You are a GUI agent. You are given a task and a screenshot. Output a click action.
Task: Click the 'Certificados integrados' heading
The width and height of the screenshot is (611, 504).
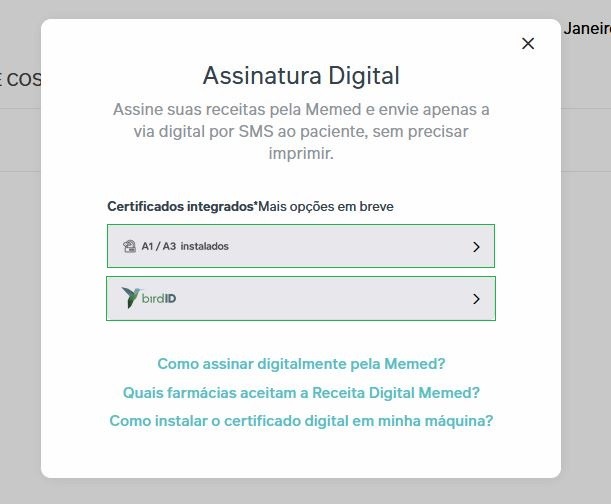[181, 207]
